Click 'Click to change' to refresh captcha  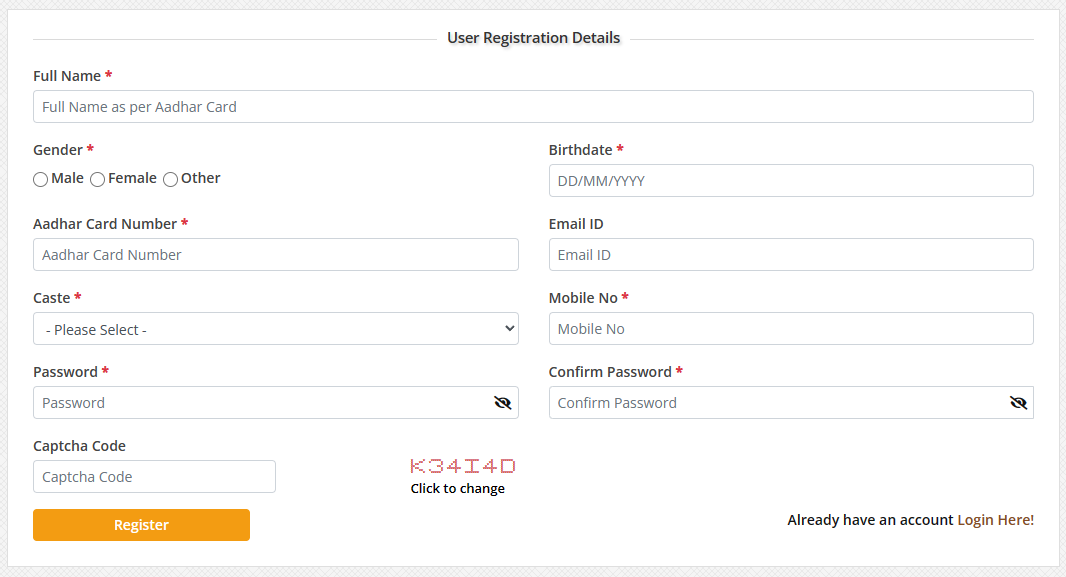[x=458, y=488]
